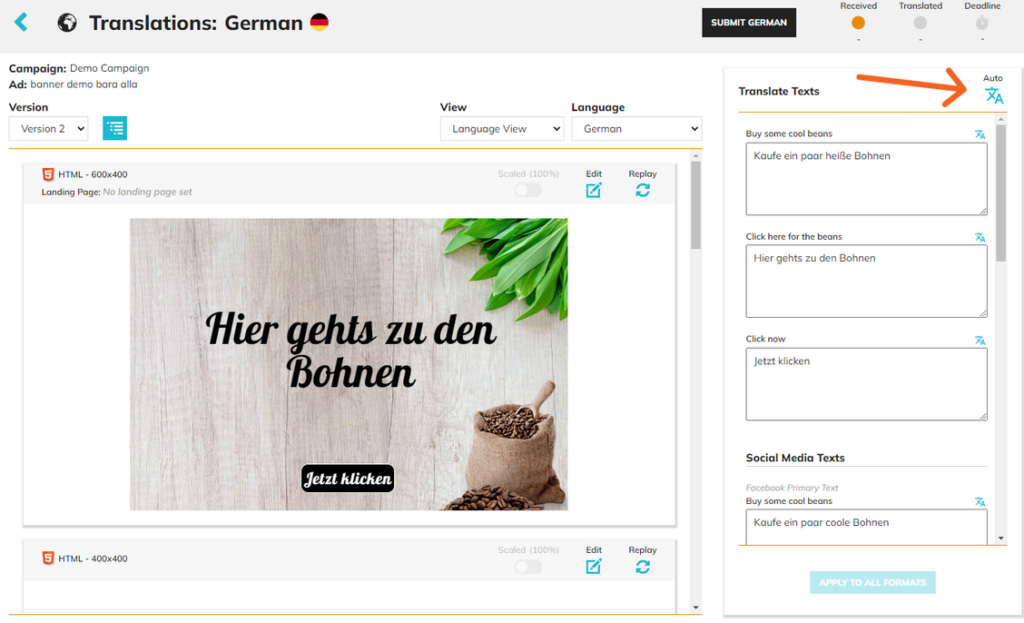Image resolution: width=1024 pixels, height=623 pixels.
Task: Click the banner preview list scrollbar
Action: coord(696,205)
